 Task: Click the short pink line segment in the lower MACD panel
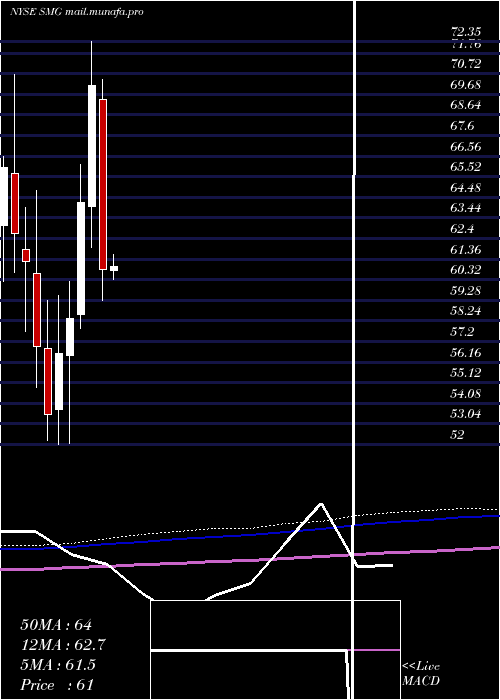(374, 650)
